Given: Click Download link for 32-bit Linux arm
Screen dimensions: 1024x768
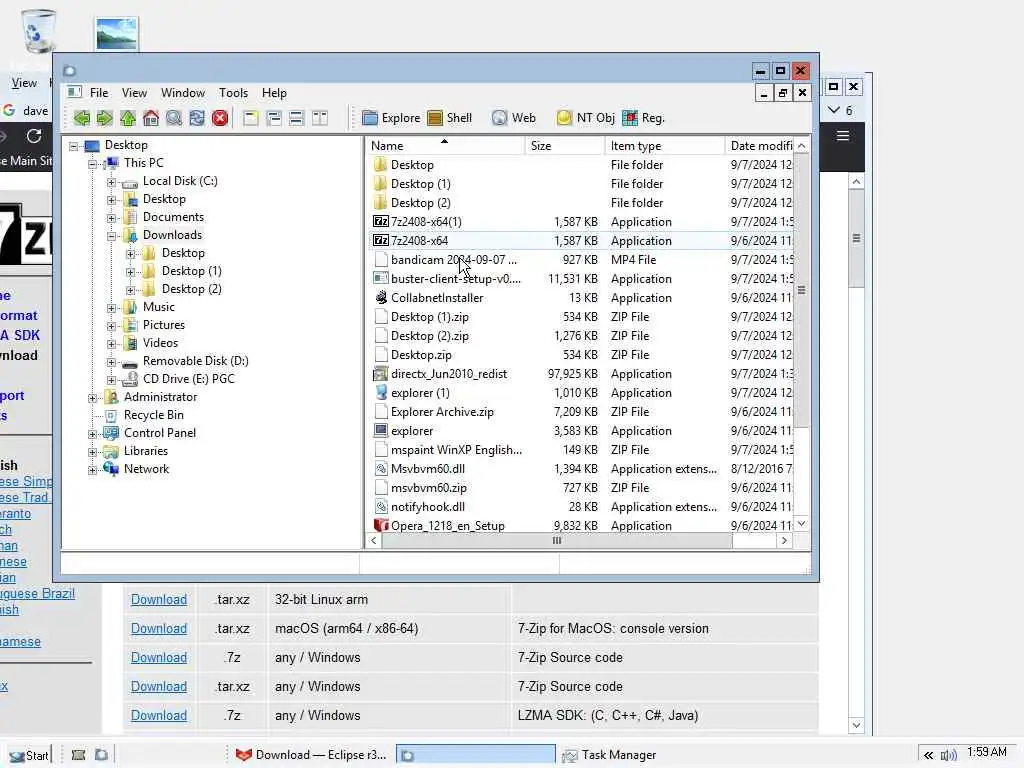Looking at the screenshot, I should 159,600.
